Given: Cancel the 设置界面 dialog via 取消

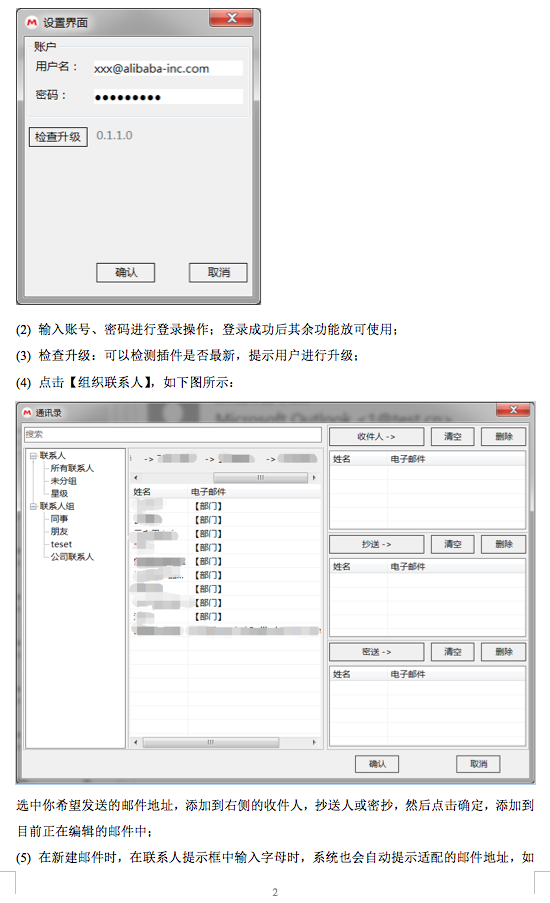Looking at the screenshot, I should [x=218, y=272].
